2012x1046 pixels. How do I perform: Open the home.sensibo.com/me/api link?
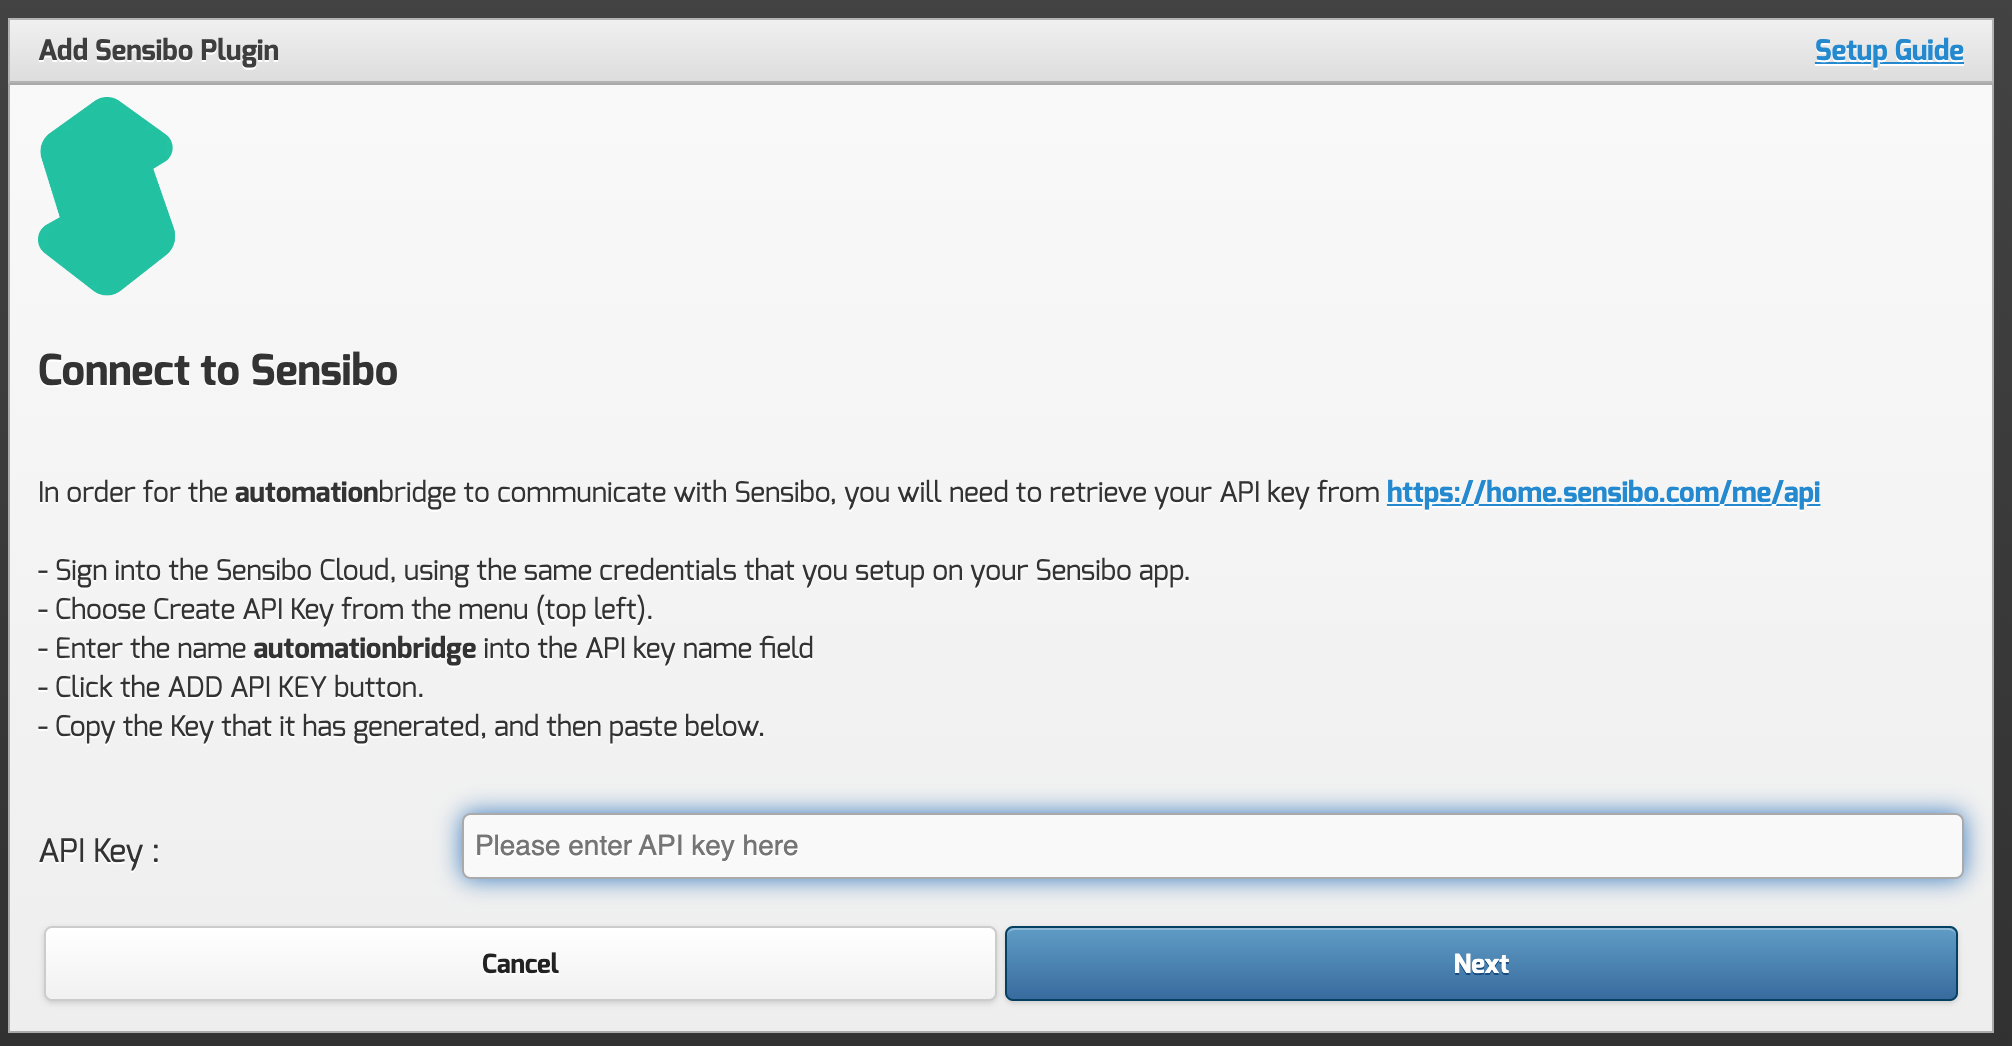coord(1602,492)
